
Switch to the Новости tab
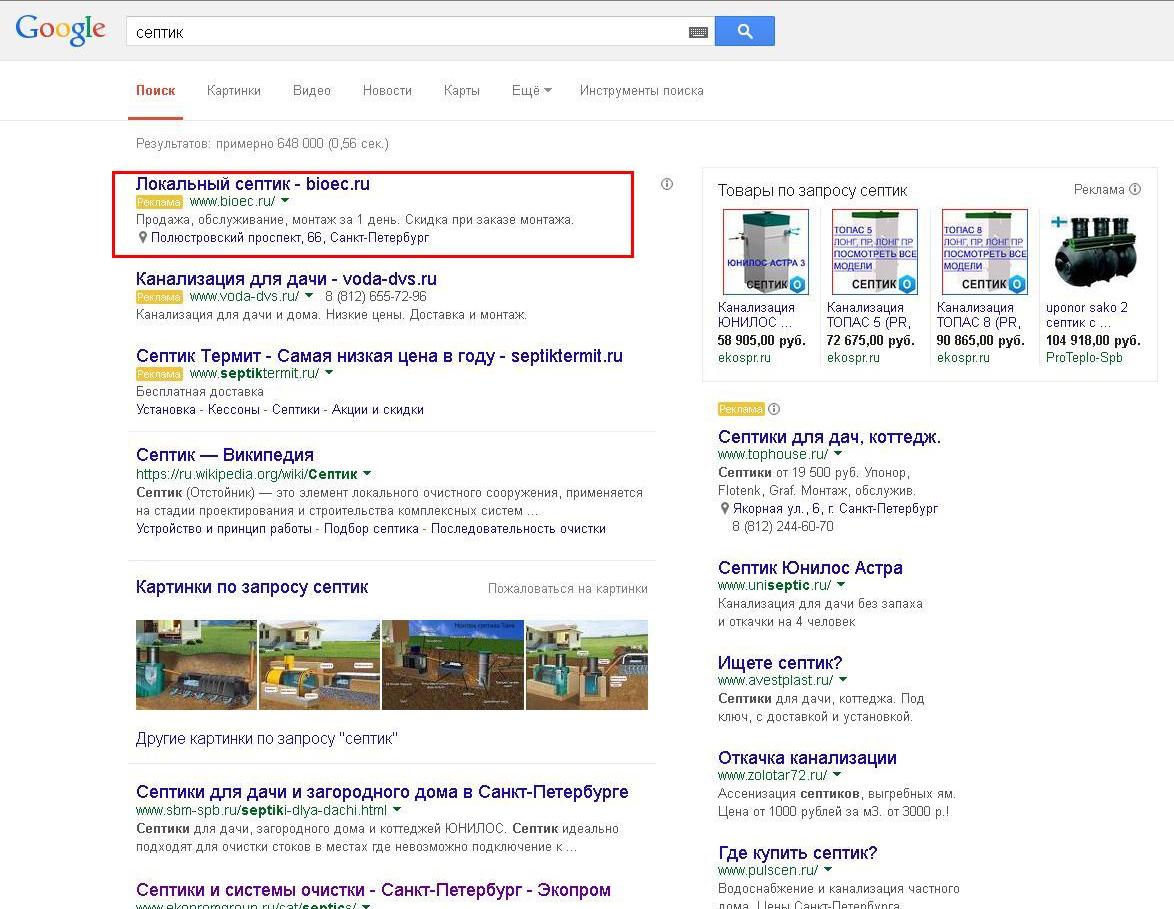coord(387,91)
